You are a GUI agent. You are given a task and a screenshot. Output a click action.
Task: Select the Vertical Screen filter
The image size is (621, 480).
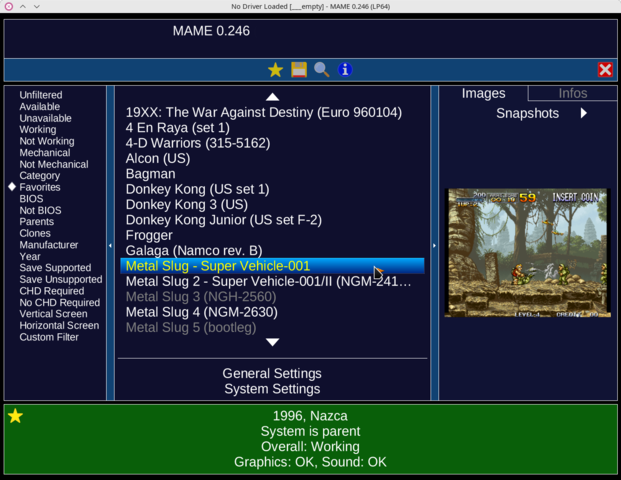click(53, 314)
